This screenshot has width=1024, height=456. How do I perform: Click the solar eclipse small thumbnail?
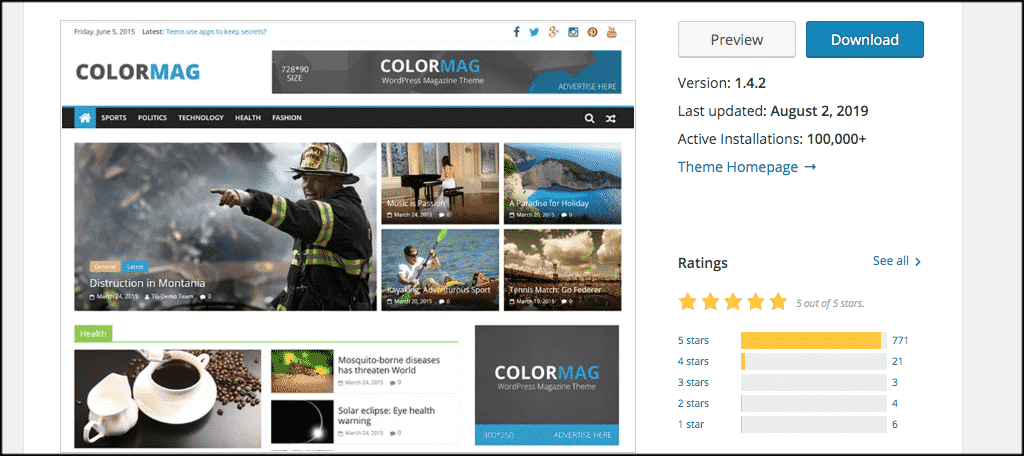pos(302,422)
